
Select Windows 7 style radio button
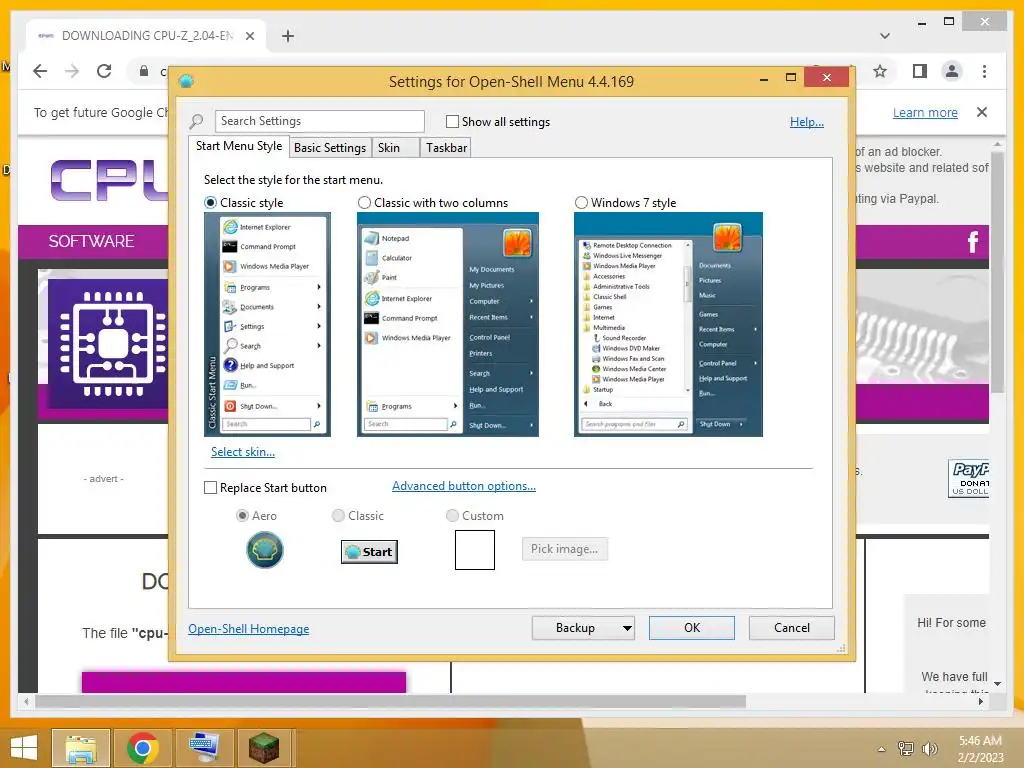[x=581, y=203]
